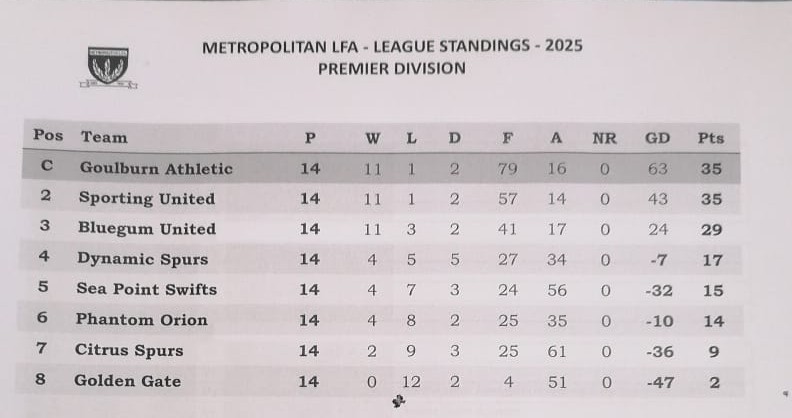Select Goulburn Athletic's 79 goals for

point(508,169)
